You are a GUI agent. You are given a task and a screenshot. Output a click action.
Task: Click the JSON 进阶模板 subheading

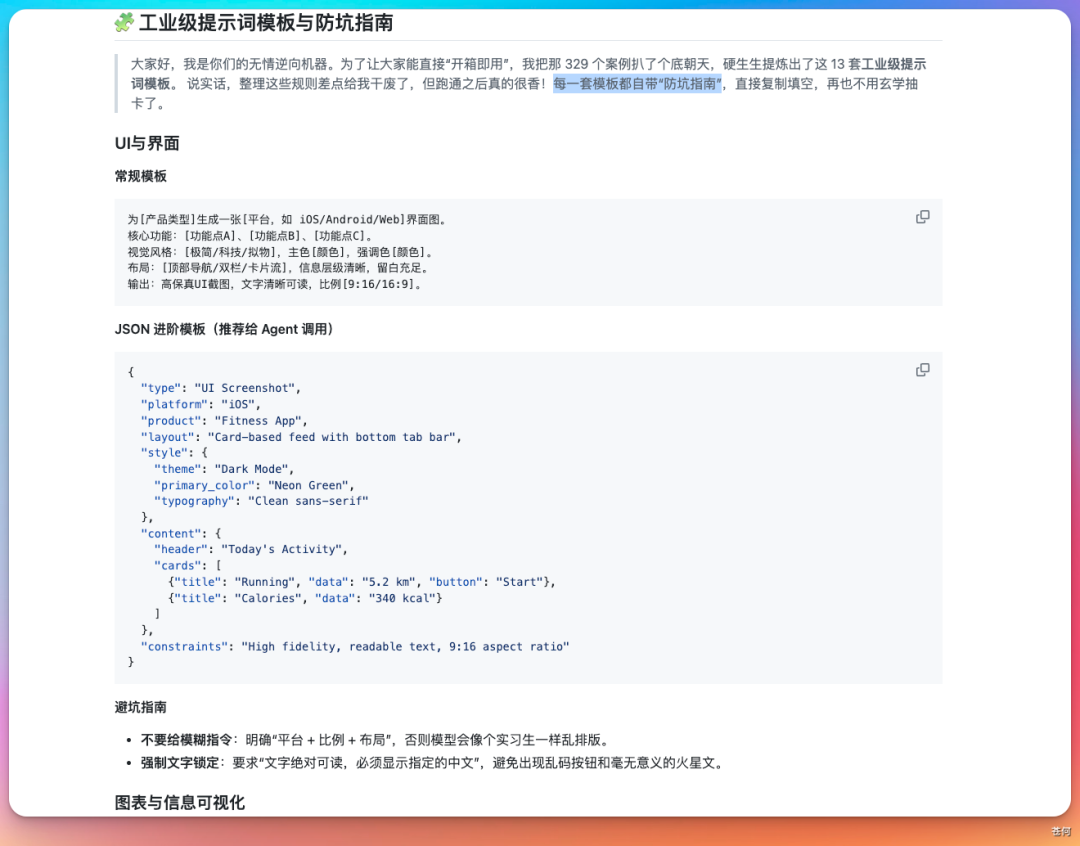pyautogui.click(x=224, y=329)
